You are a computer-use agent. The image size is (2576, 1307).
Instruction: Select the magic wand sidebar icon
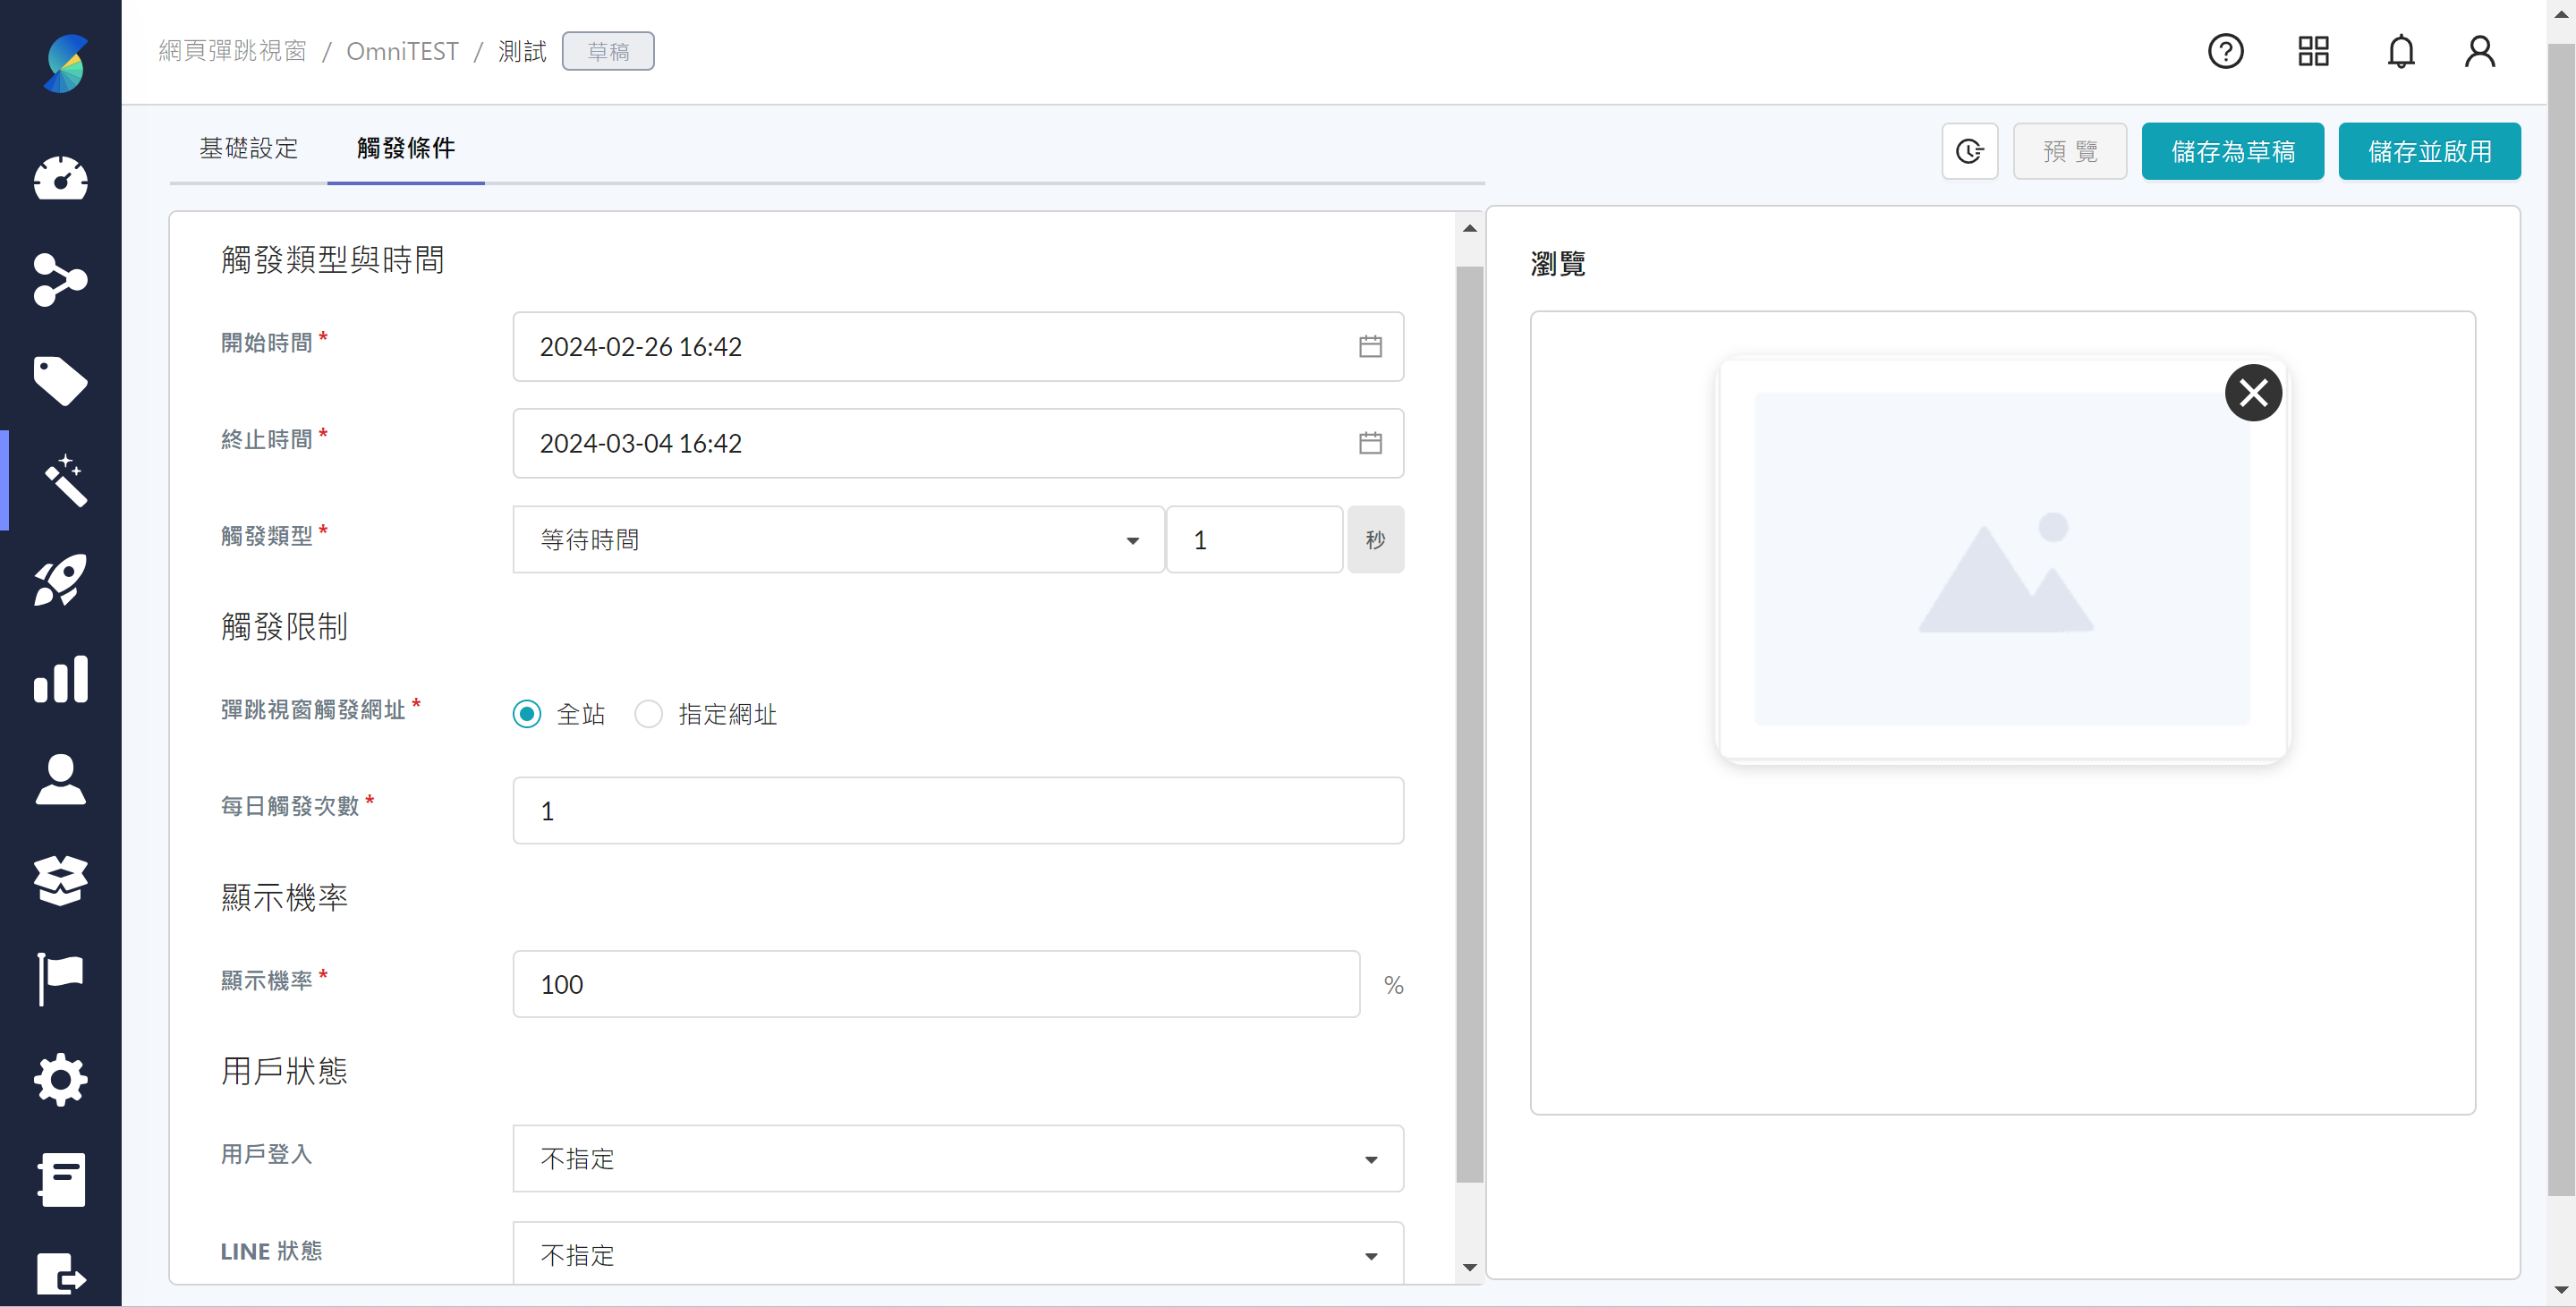(65, 480)
